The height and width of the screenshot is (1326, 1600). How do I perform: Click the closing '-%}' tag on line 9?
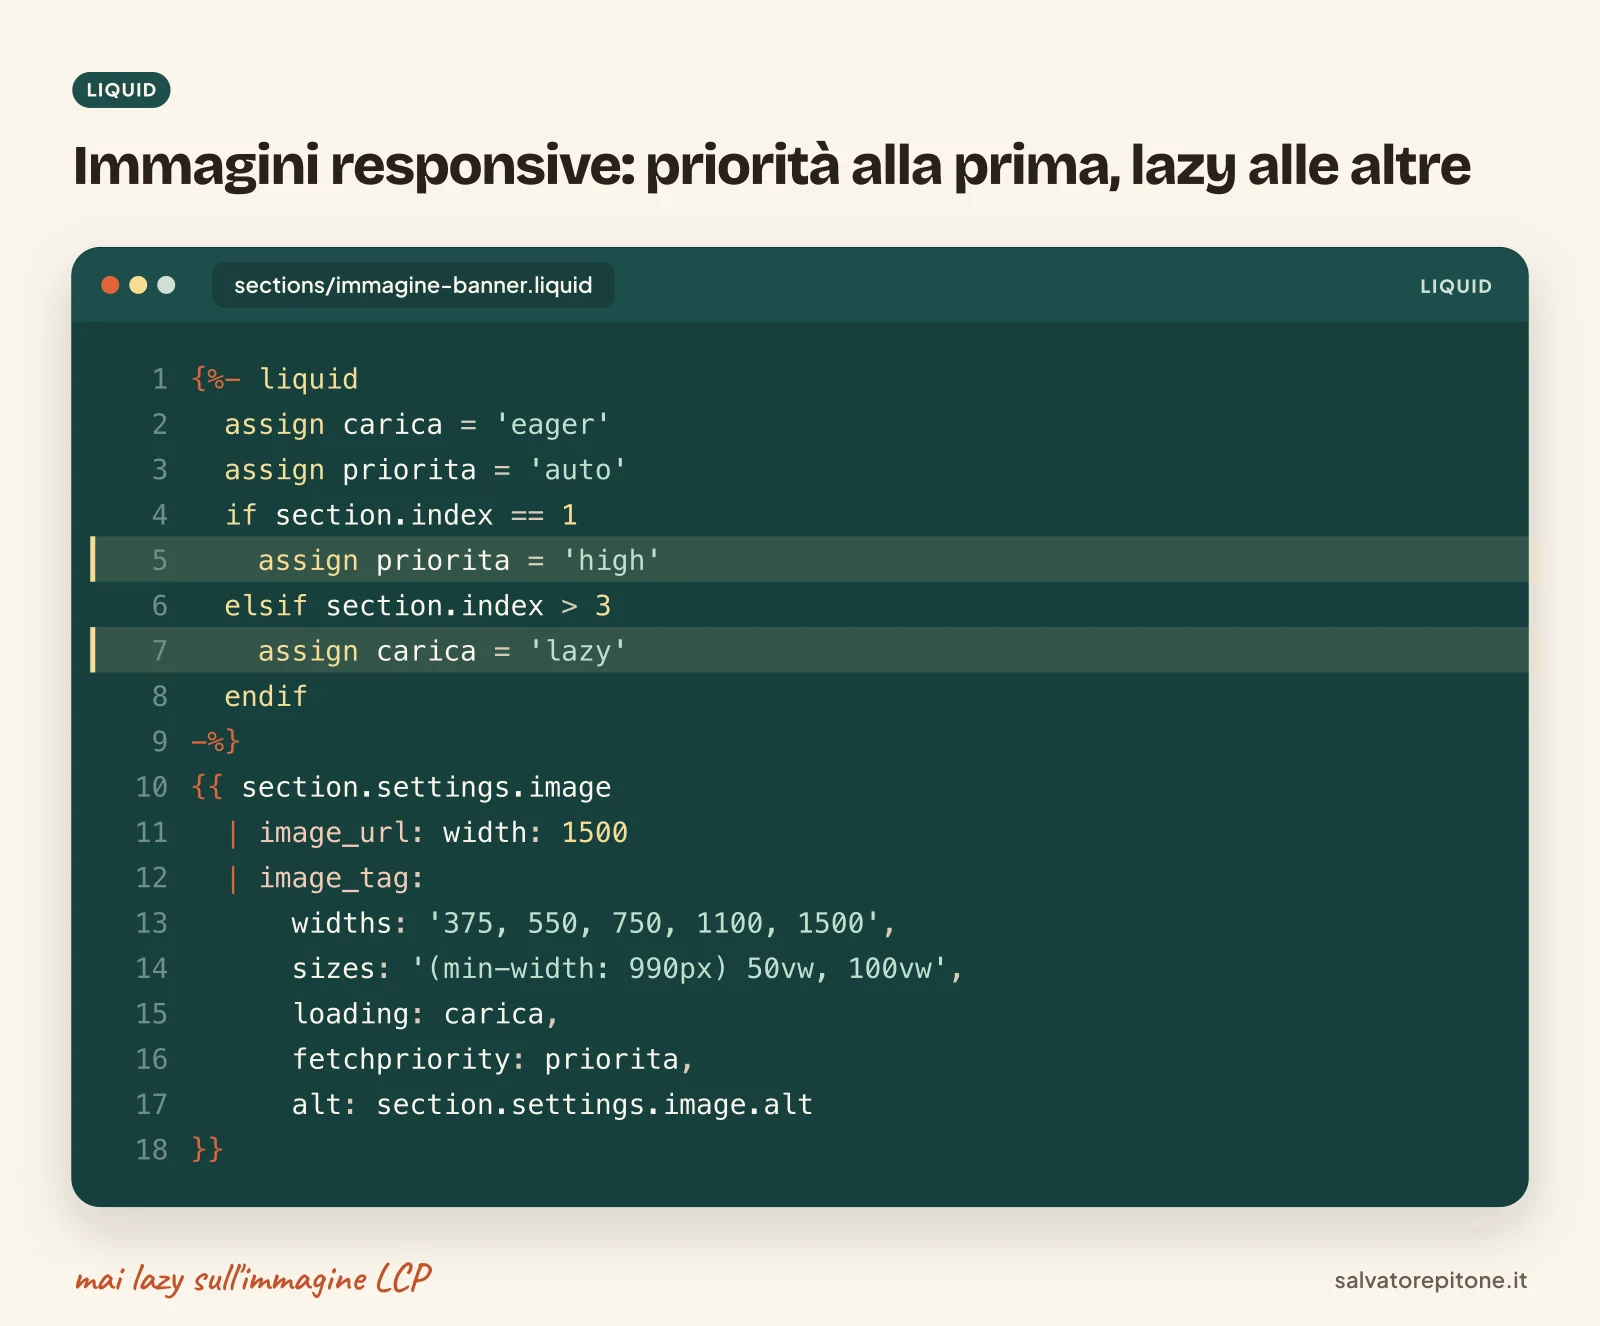coord(216,741)
